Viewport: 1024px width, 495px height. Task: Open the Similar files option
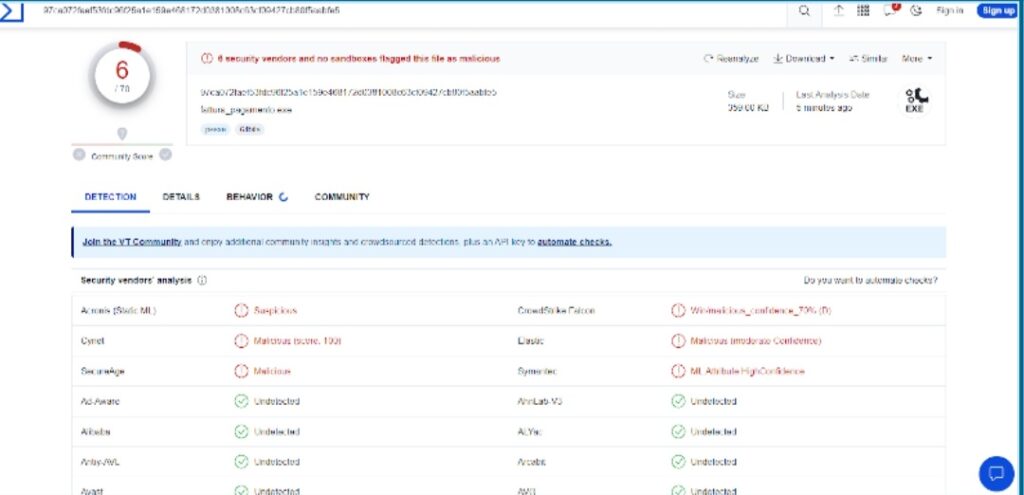point(868,59)
